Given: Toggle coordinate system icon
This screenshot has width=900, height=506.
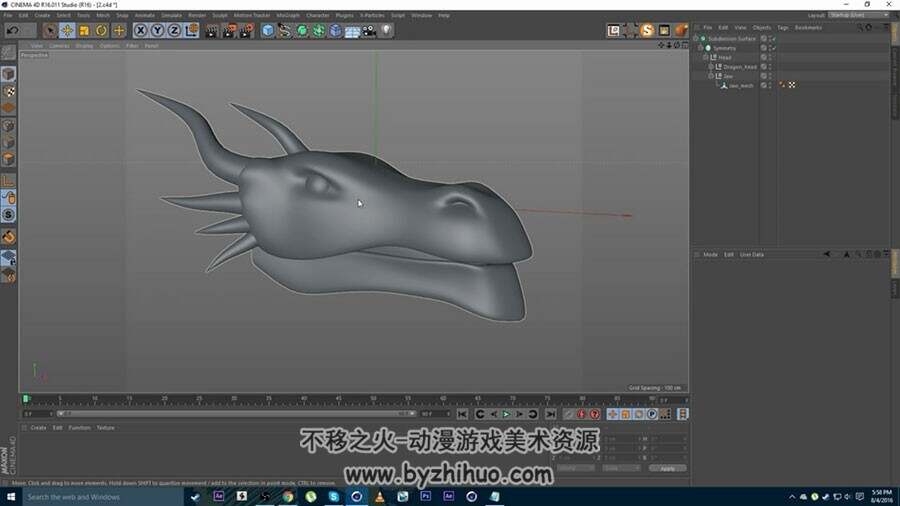Looking at the screenshot, I should [192, 30].
